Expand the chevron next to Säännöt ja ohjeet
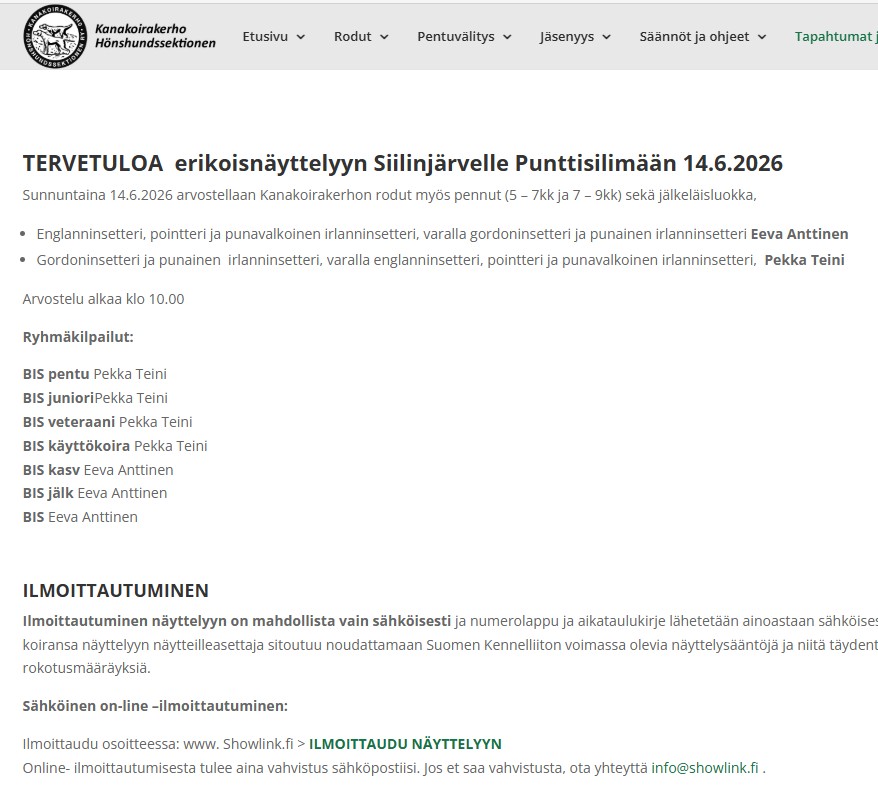878x793 pixels. coord(762,37)
